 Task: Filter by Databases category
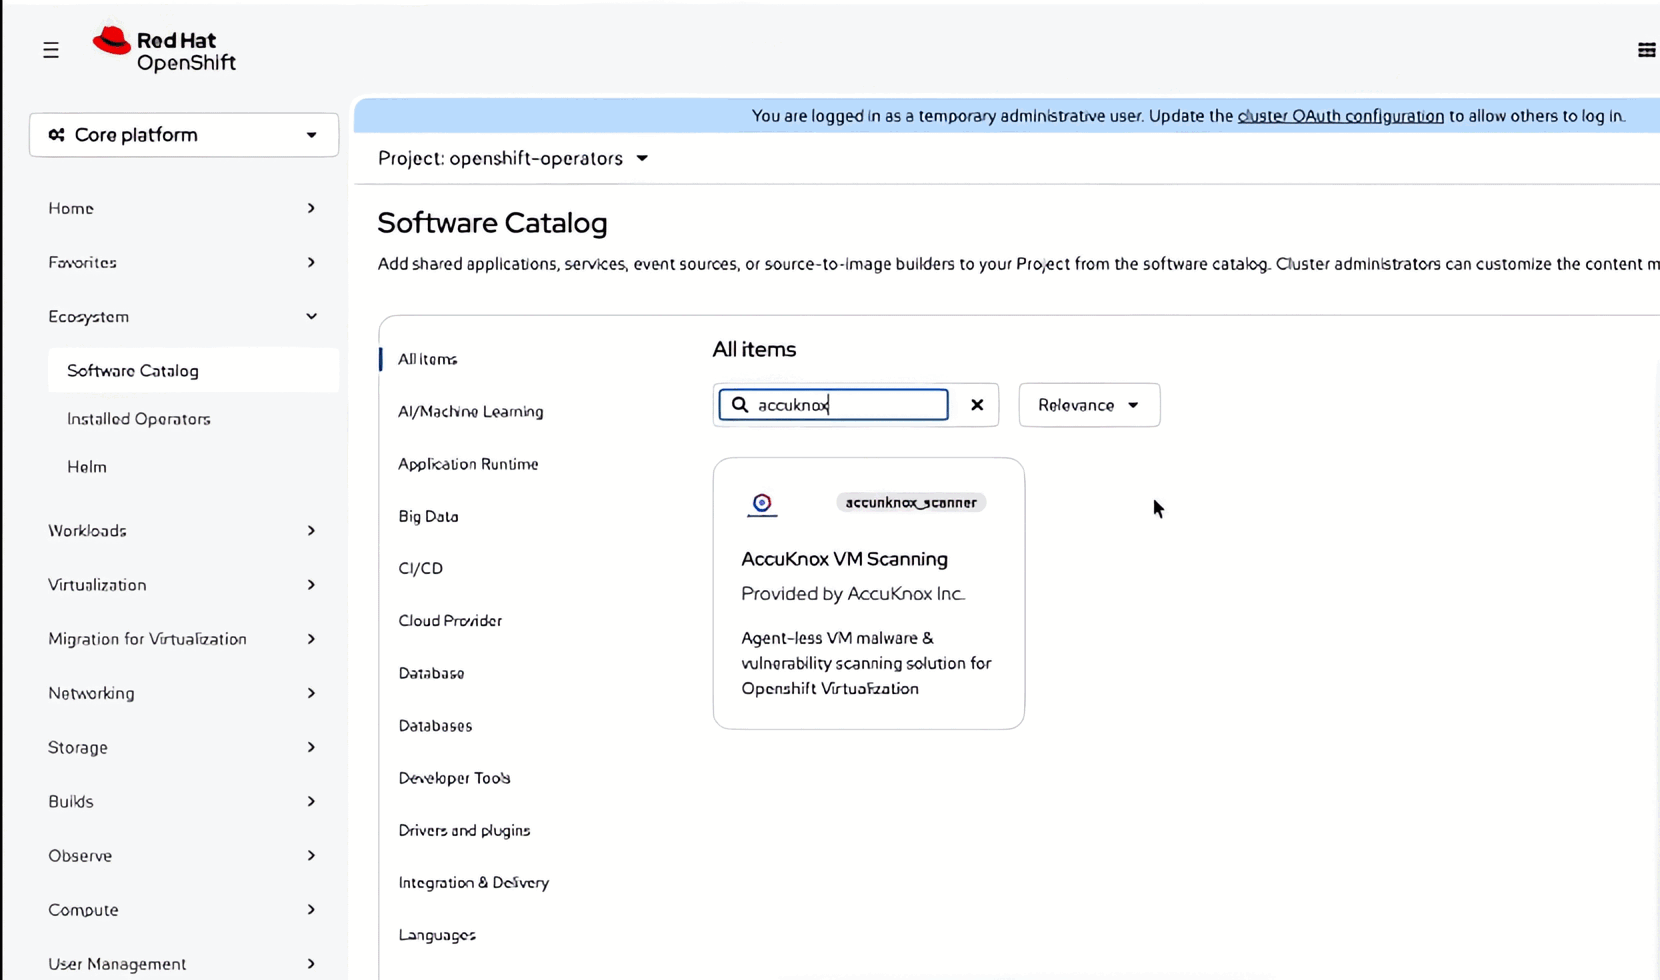pyautogui.click(x=435, y=725)
